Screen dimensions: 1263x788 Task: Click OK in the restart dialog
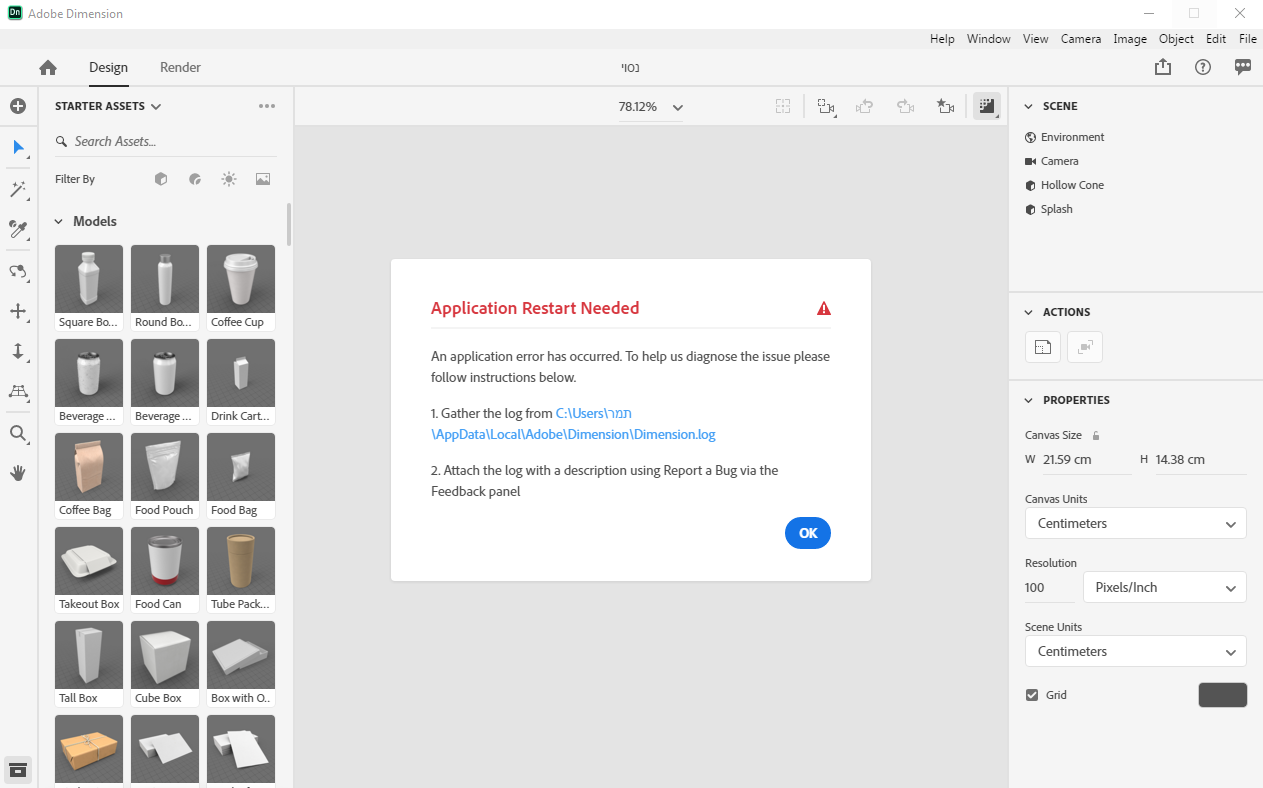click(808, 533)
